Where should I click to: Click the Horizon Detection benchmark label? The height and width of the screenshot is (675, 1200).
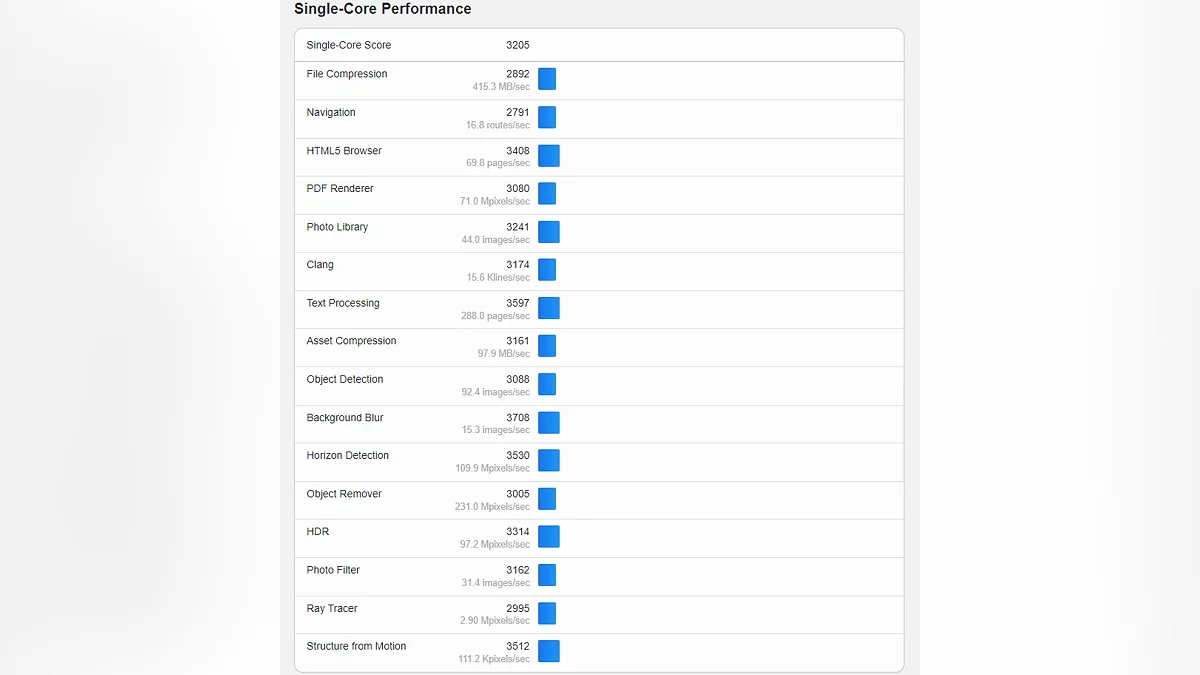click(x=348, y=455)
